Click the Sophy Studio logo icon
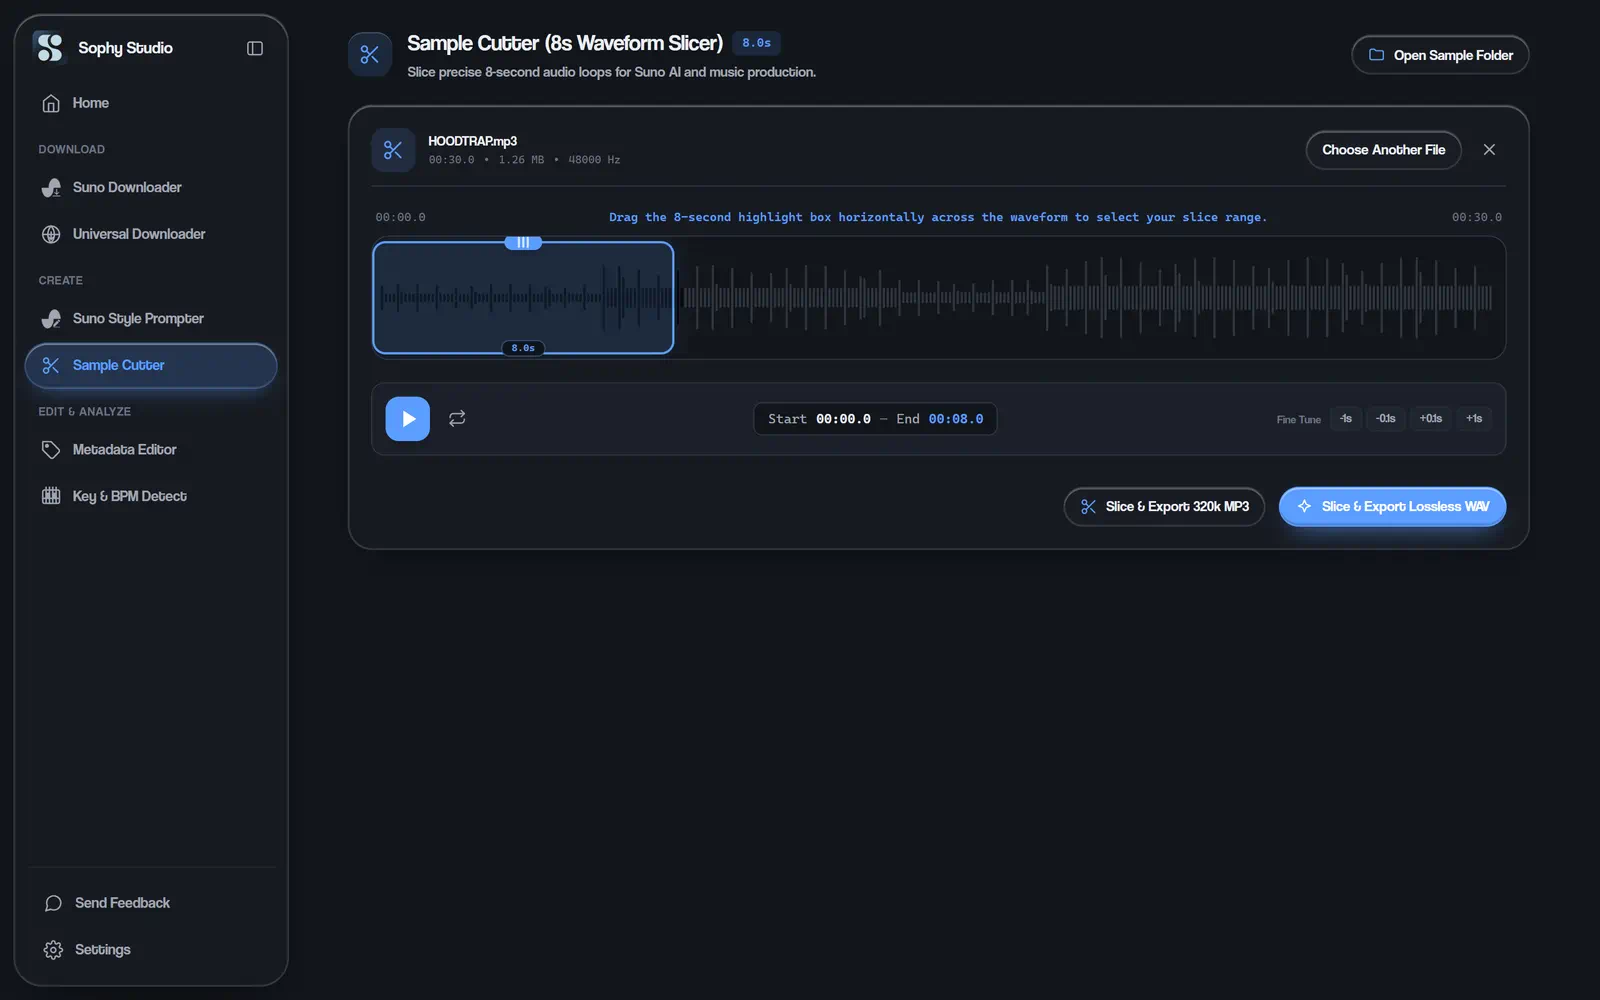The height and width of the screenshot is (1000, 1600). (49, 47)
